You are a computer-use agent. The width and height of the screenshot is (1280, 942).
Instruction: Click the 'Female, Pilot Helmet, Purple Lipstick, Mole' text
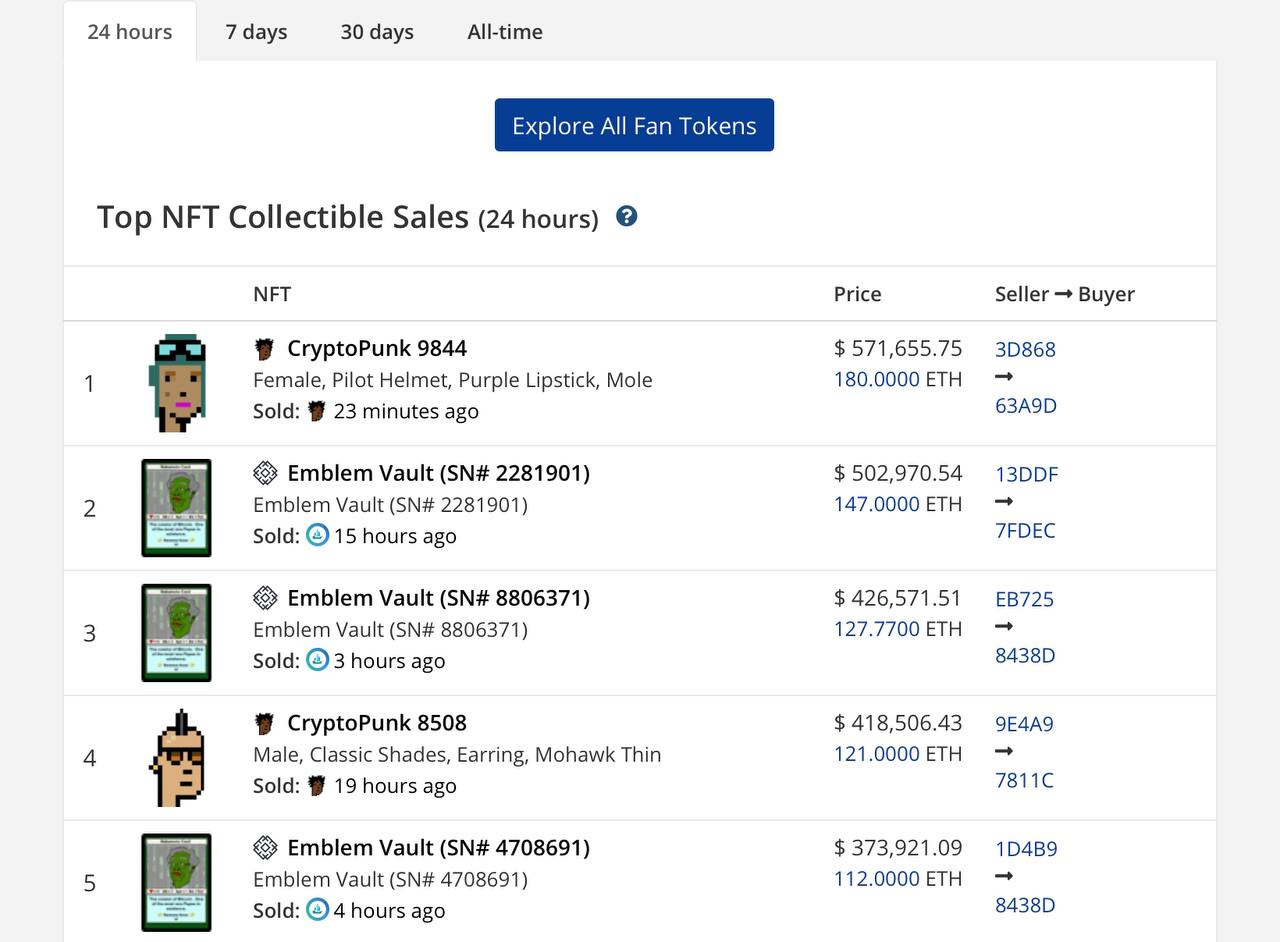(453, 380)
